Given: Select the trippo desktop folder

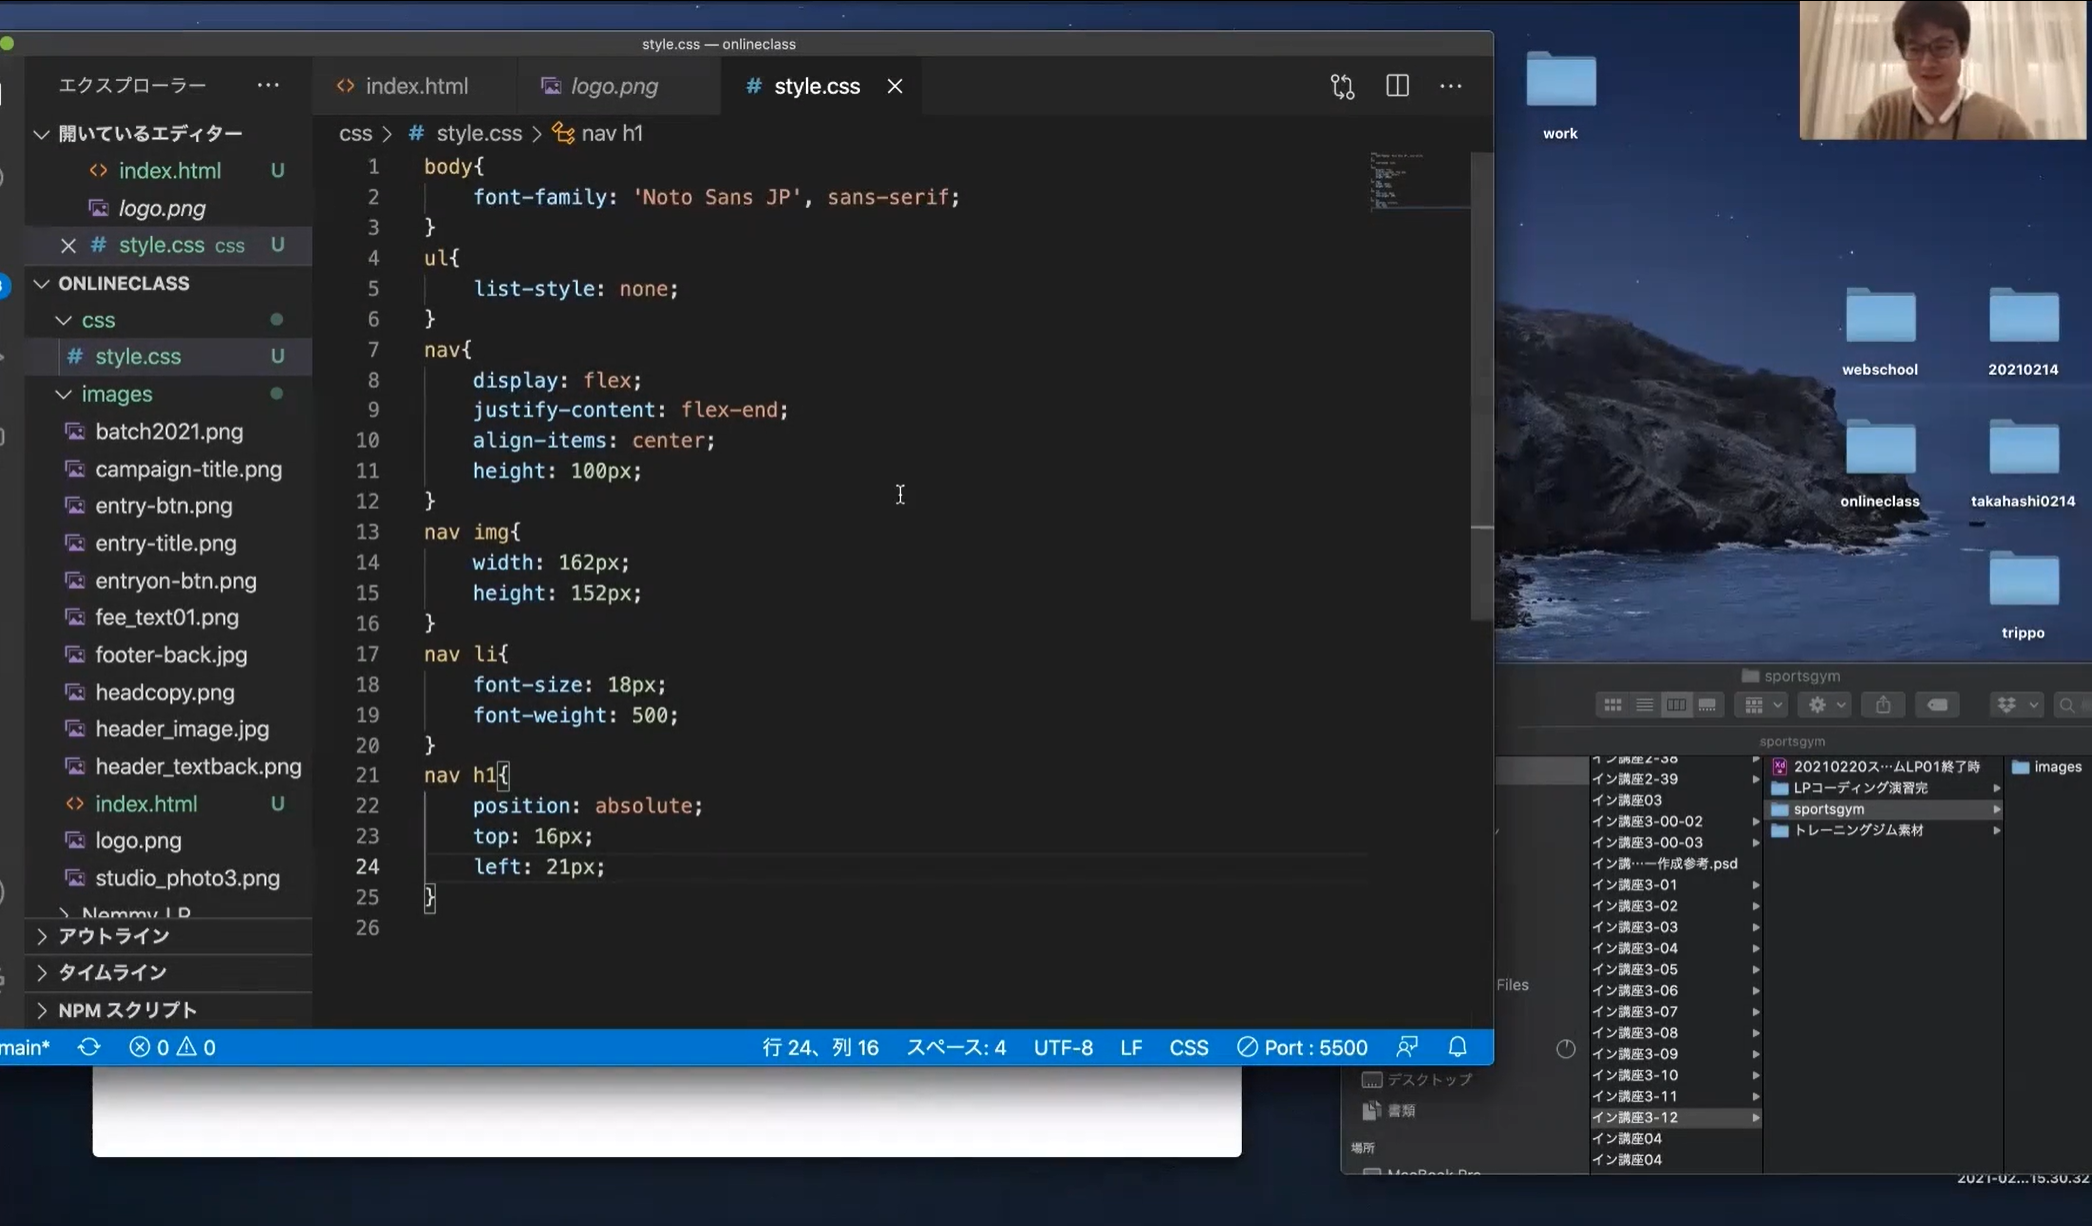Looking at the screenshot, I should (2022, 595).
